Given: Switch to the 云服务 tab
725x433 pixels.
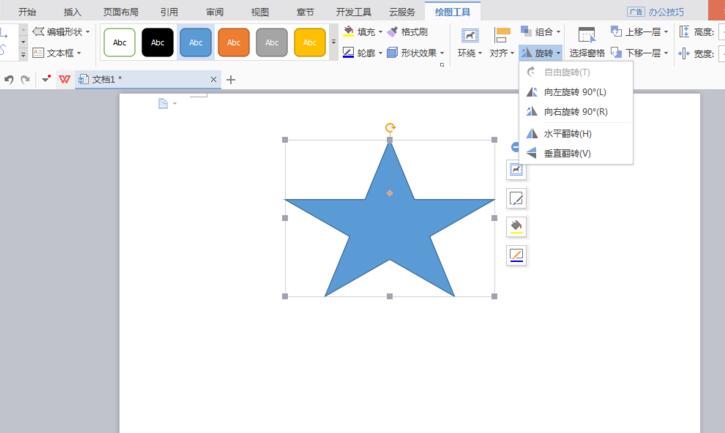Looking at the screenshot, I should (402, 12).
